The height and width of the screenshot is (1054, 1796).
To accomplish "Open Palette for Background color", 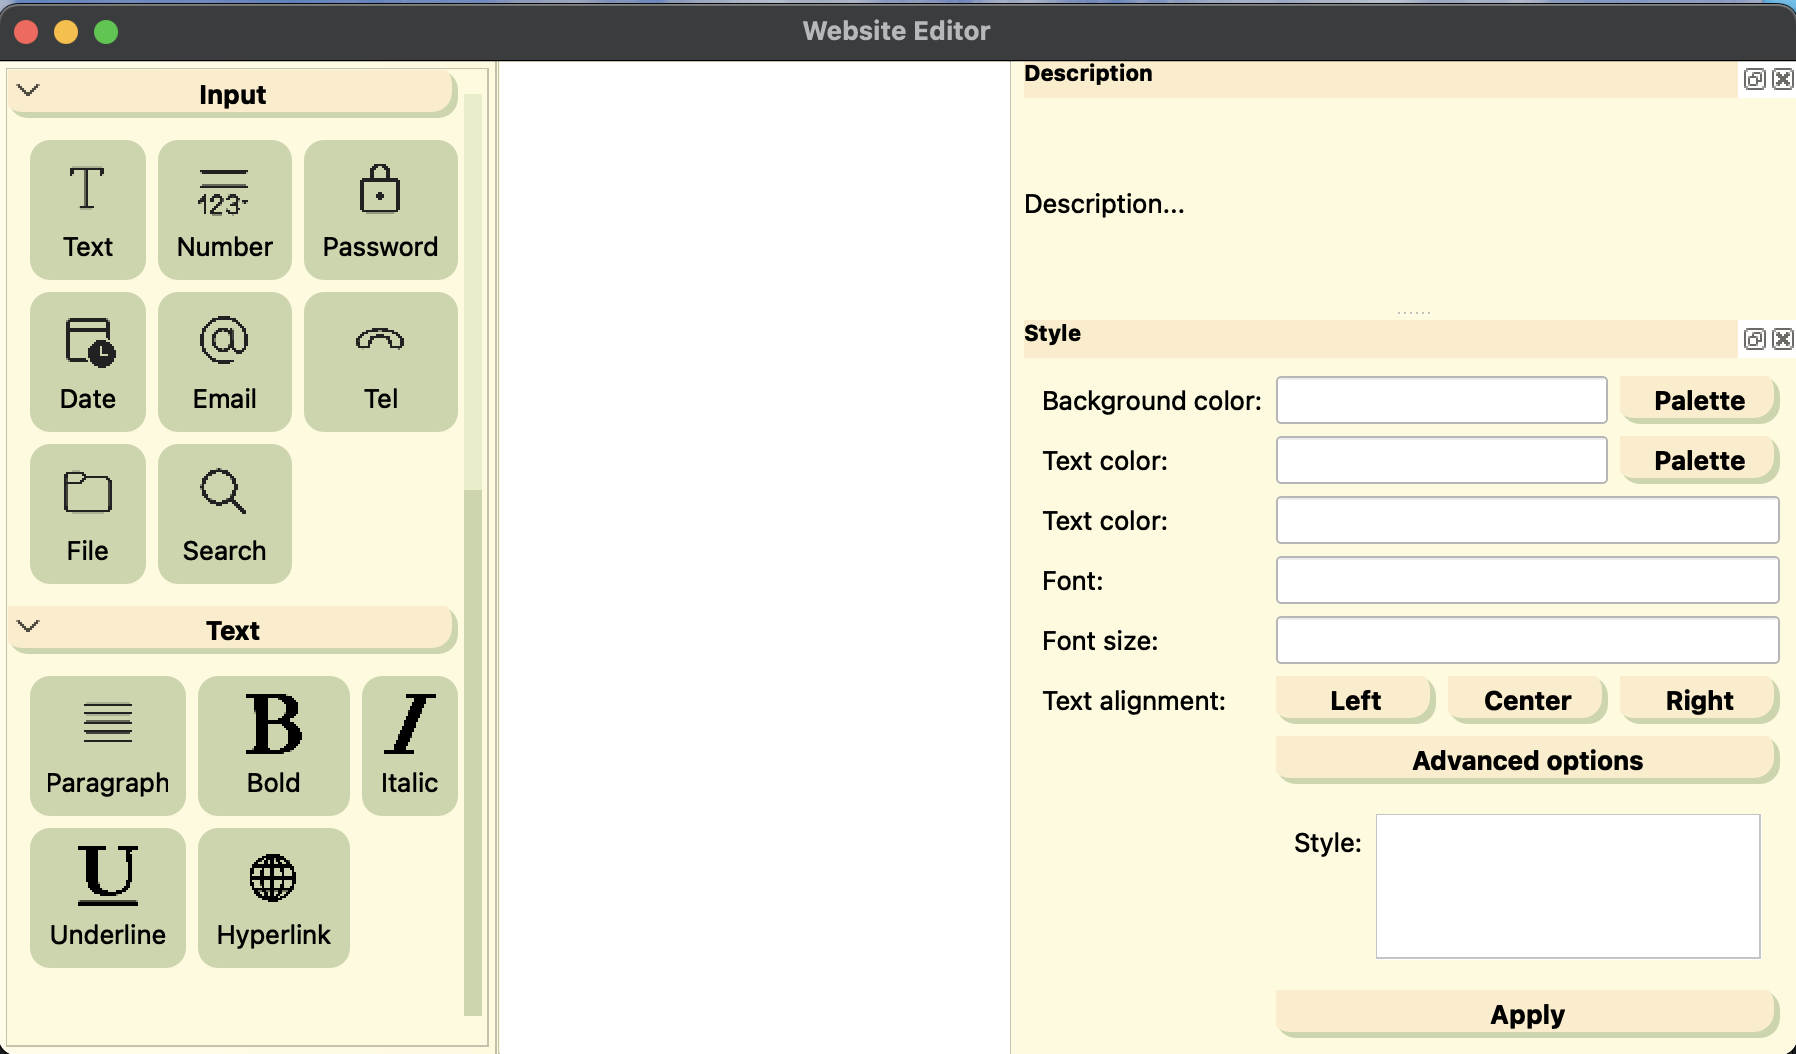I will (x=1698, y=401).
